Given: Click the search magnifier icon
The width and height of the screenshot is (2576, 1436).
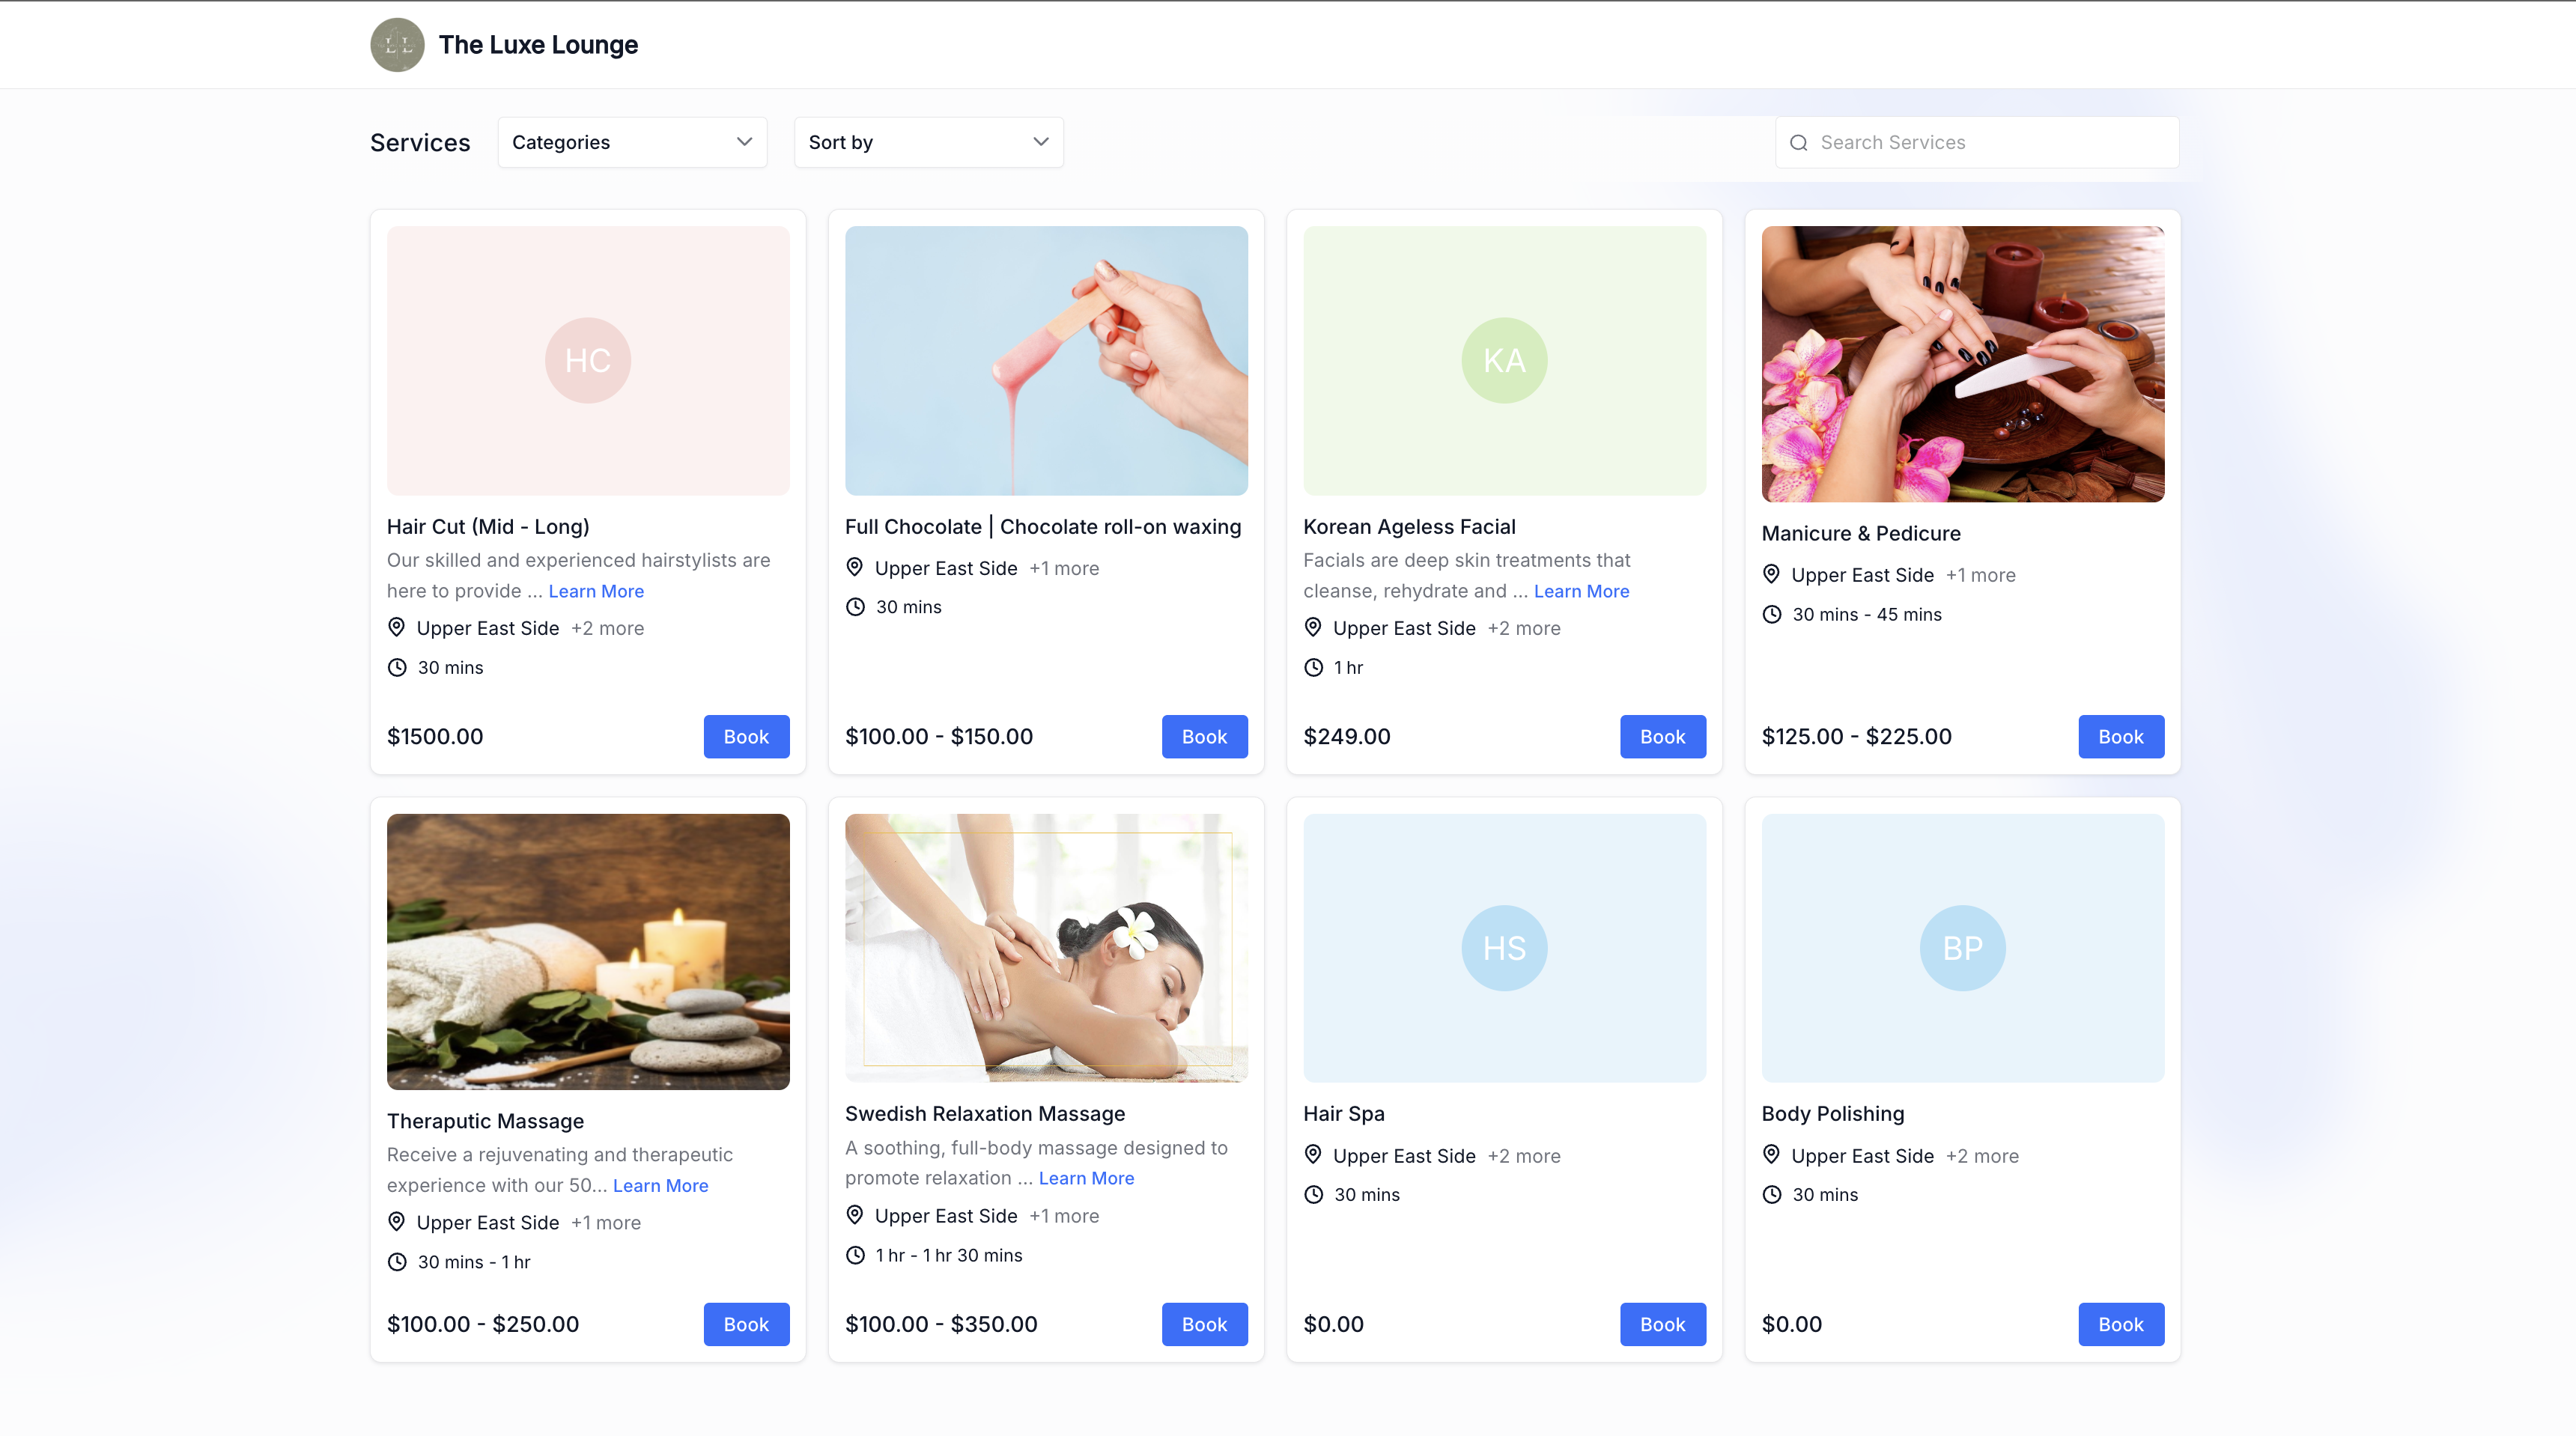Looking at the screenshot, I should tap(1798, 143).
